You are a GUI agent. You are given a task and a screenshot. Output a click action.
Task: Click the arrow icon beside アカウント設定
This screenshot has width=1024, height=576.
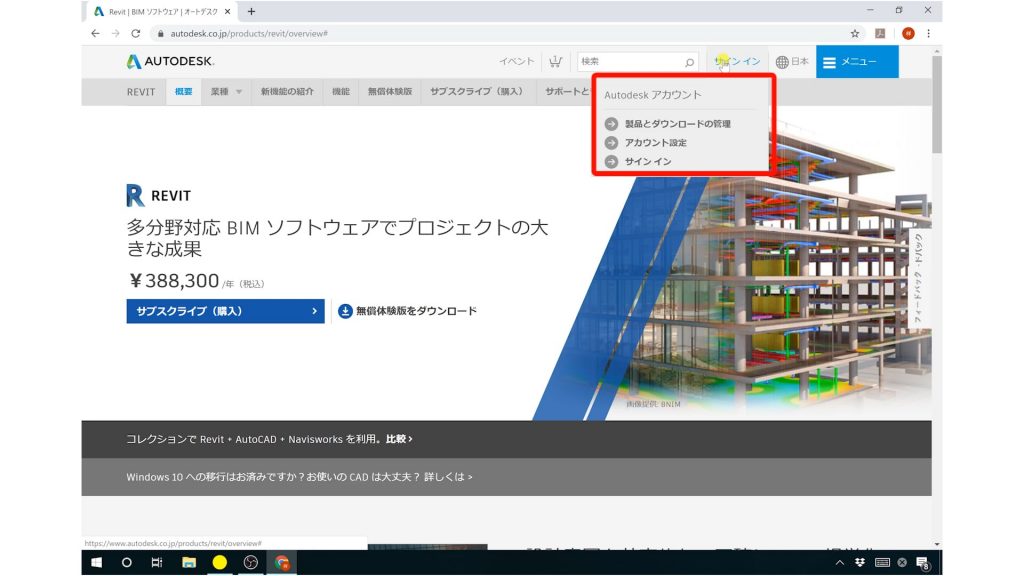pos(611,142)
